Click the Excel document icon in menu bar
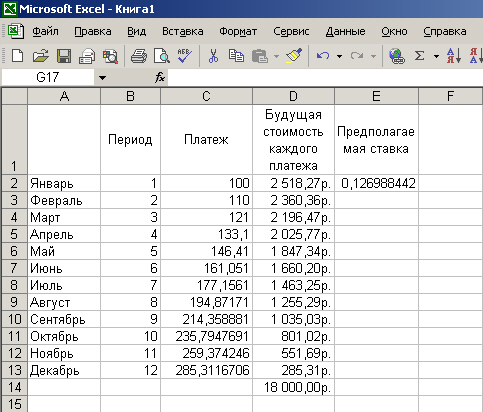The image size is (483, 412). pos(16,31)
